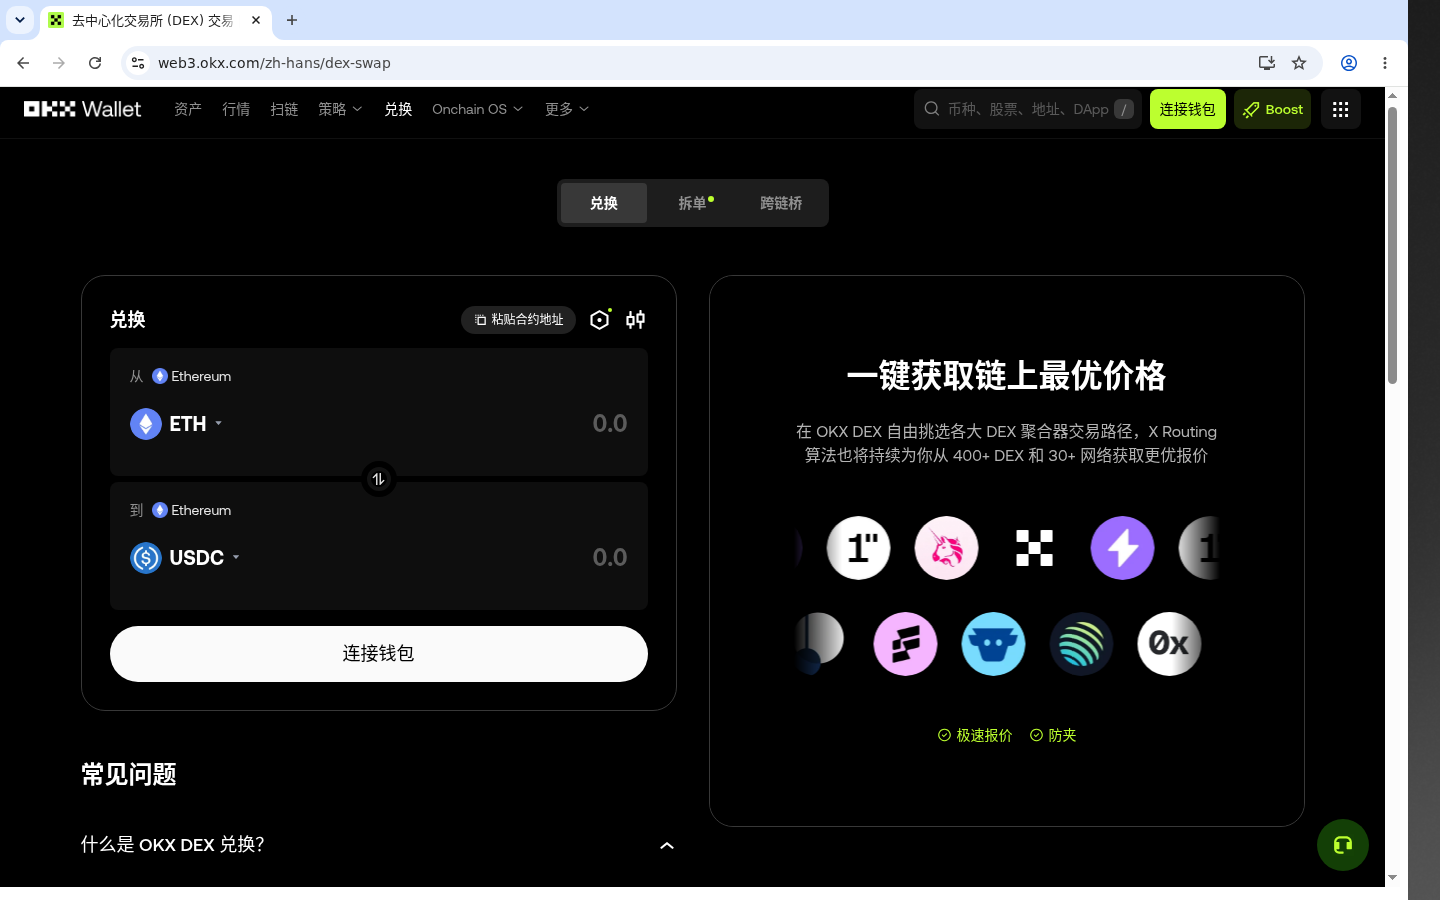Click the address bar URL
1440x900 pixels.
coord(274,63)
